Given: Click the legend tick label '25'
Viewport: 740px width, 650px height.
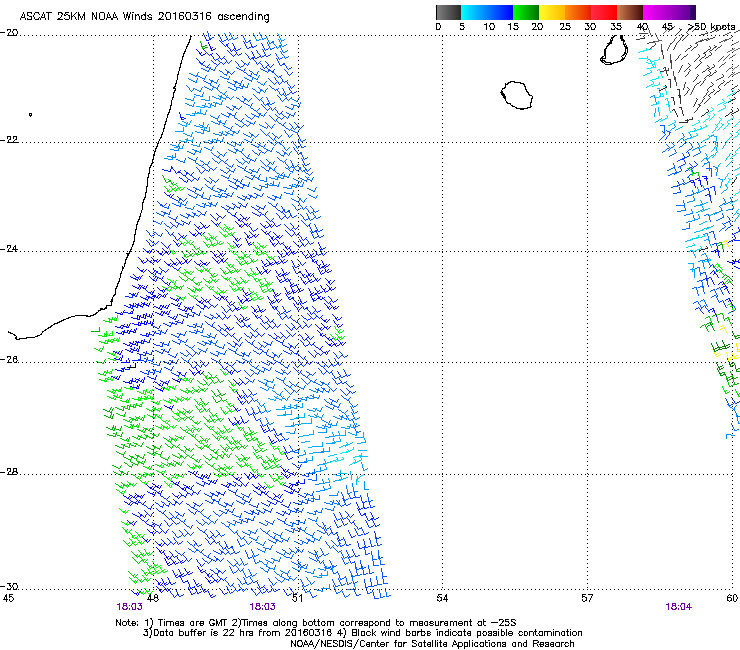Looking at the screenshot, I should click(565, 27).
